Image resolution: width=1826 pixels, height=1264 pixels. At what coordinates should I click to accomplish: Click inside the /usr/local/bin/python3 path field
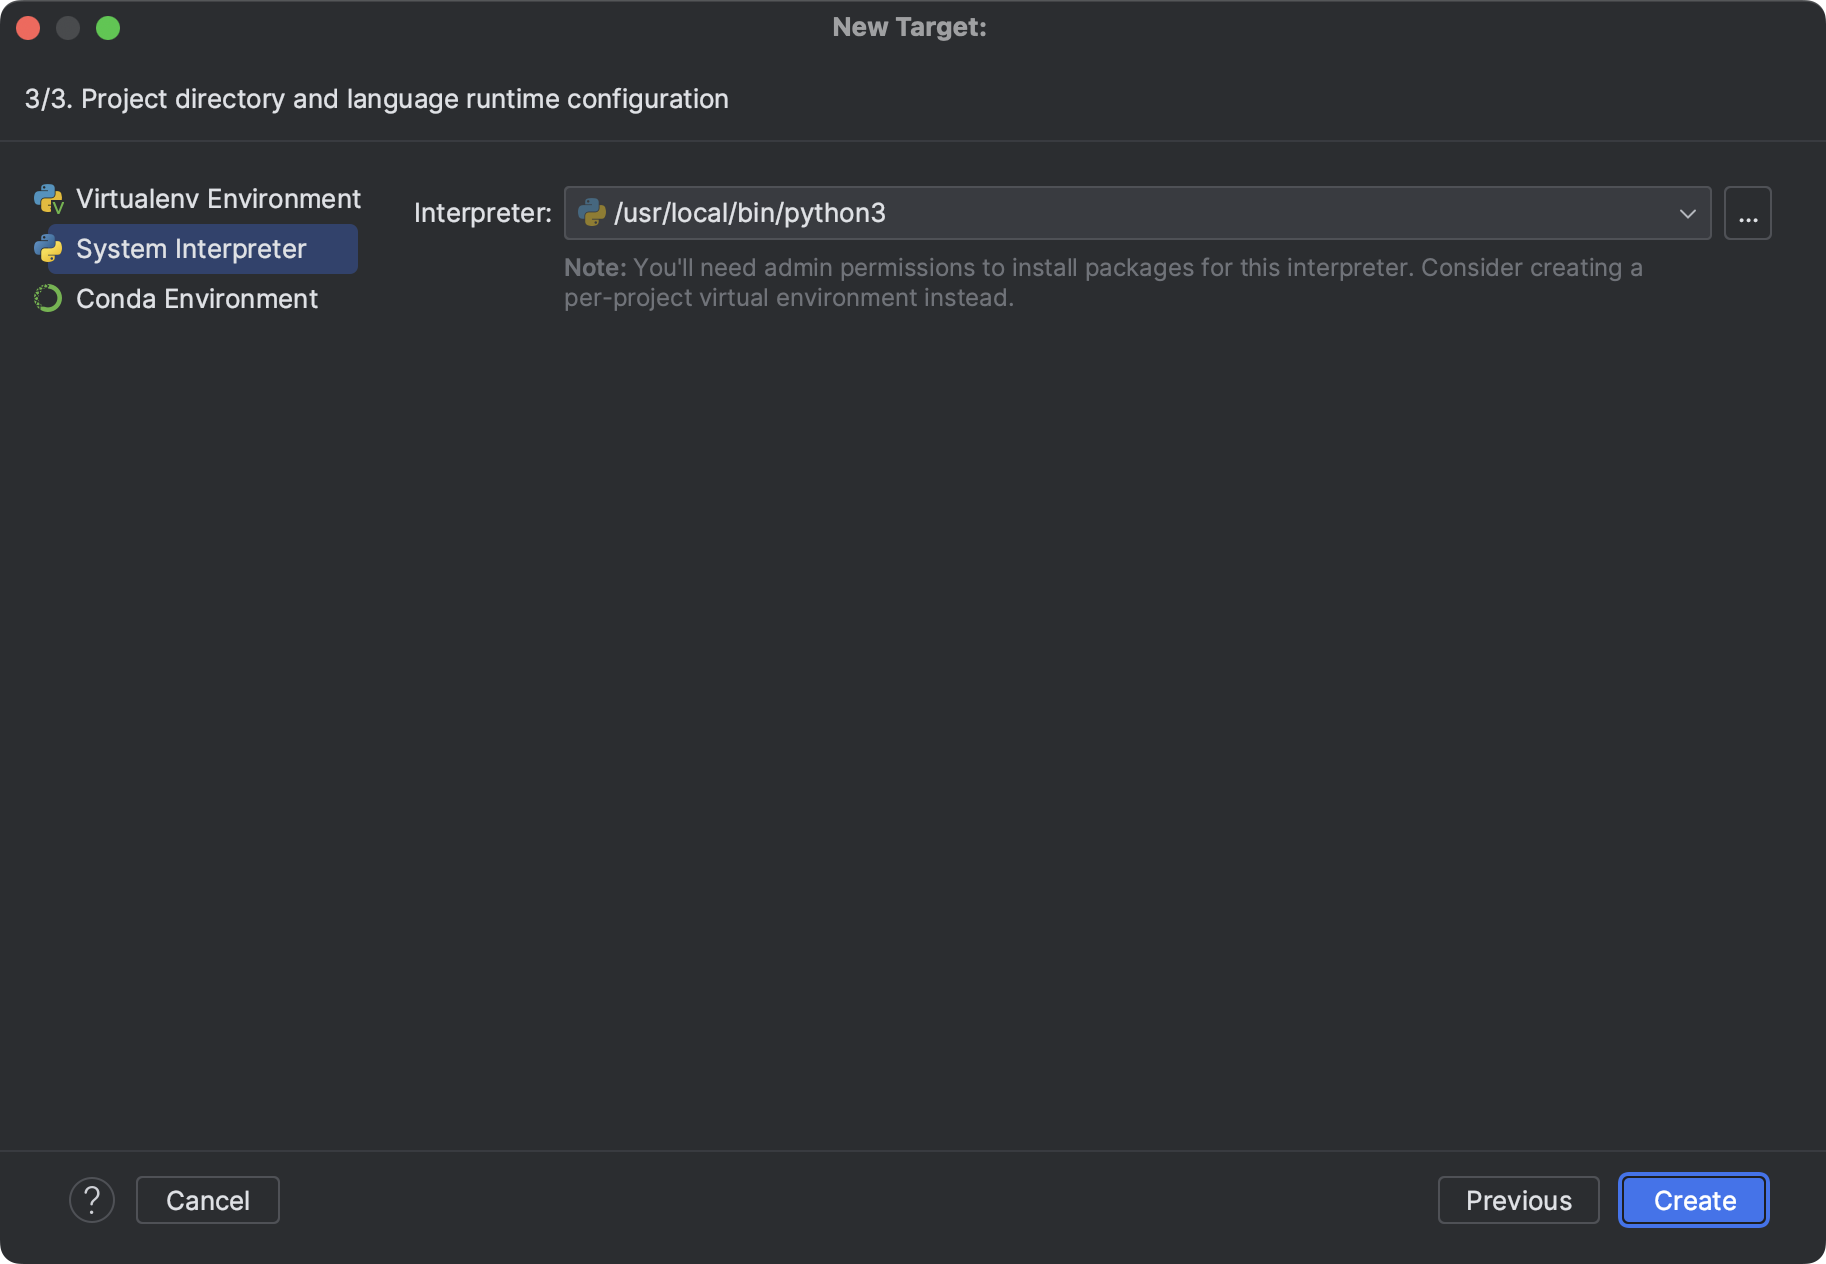[x=1000, y=212]
